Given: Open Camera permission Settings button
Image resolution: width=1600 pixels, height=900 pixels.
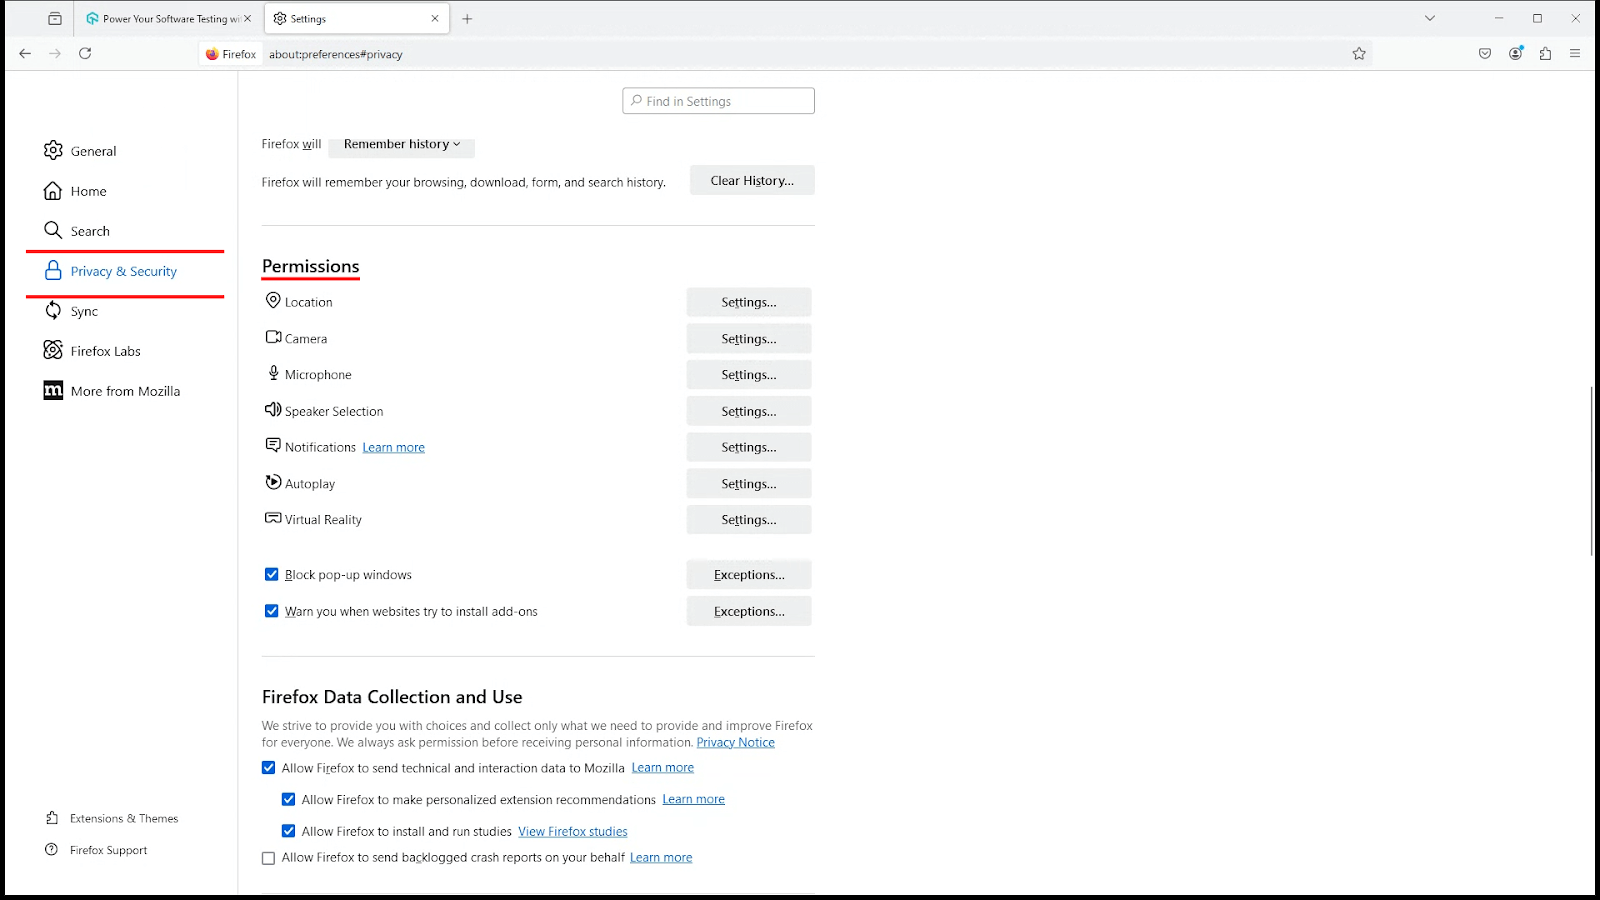Looking at the screenshot, I should pyautogui.click(x=748, y=339).
